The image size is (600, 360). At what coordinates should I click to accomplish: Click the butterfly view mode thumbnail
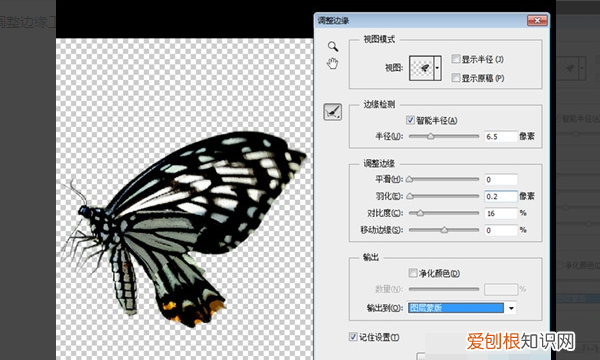click(x=421, y=68)
